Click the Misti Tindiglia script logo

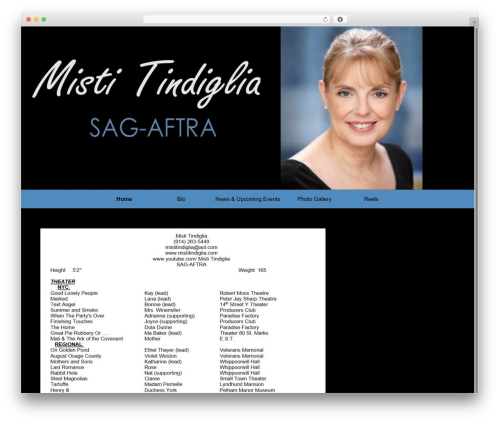click(147, 83)
